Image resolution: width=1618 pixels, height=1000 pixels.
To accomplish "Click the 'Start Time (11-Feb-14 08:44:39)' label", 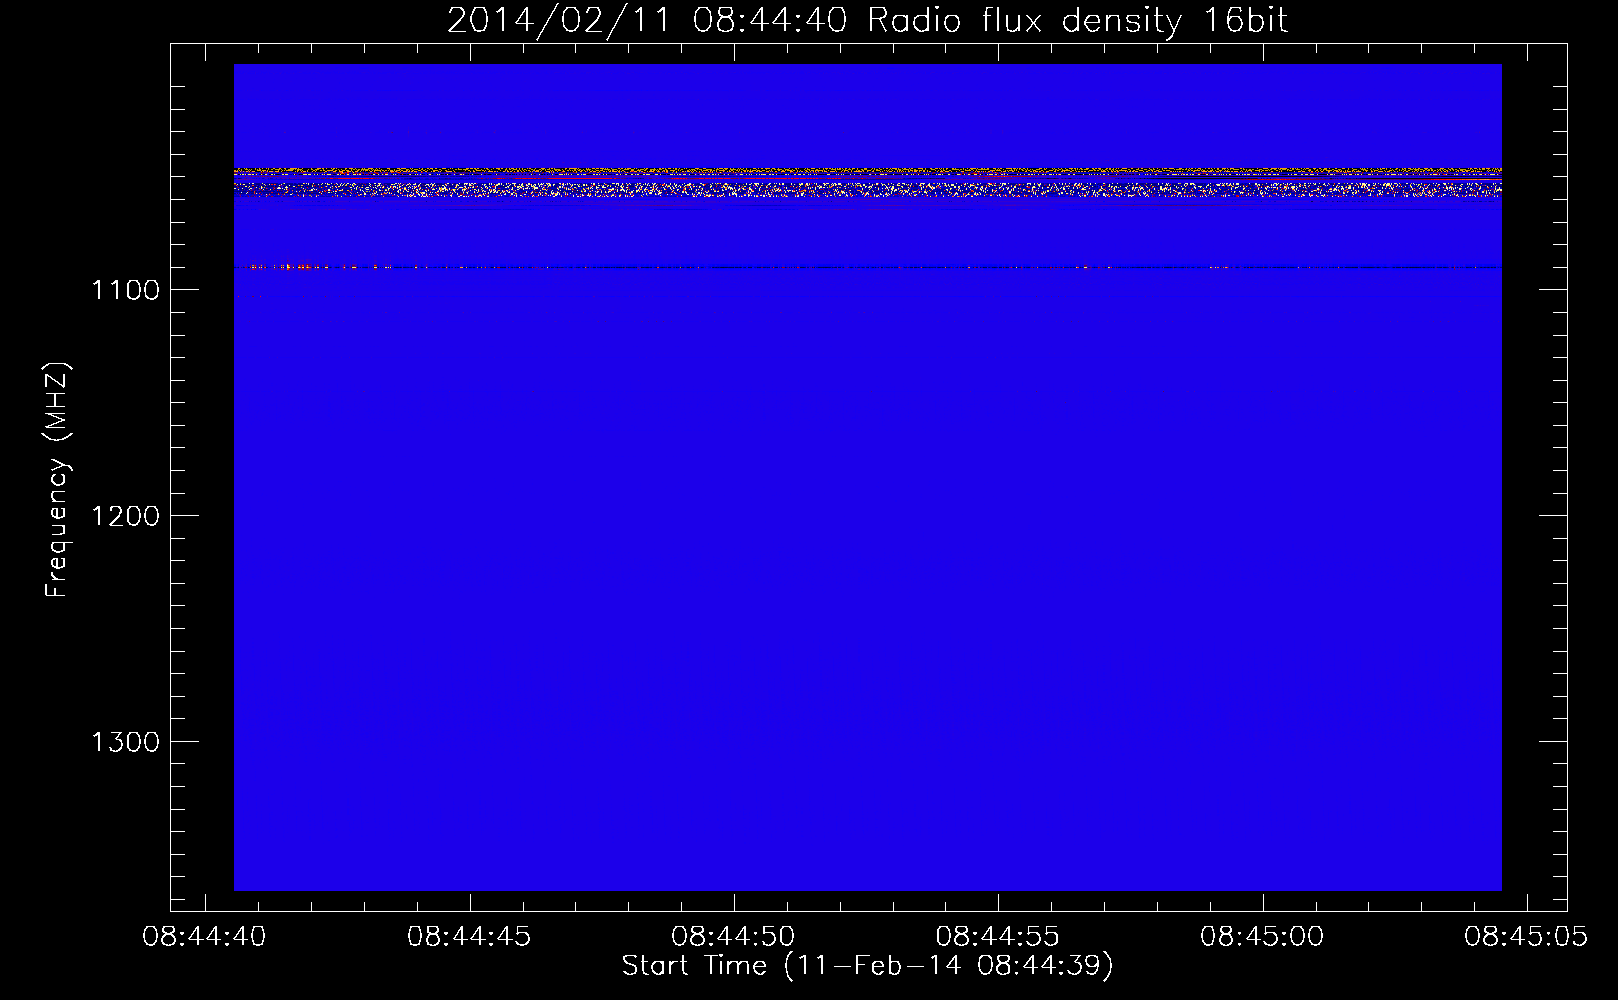I will tap(867, 966).
